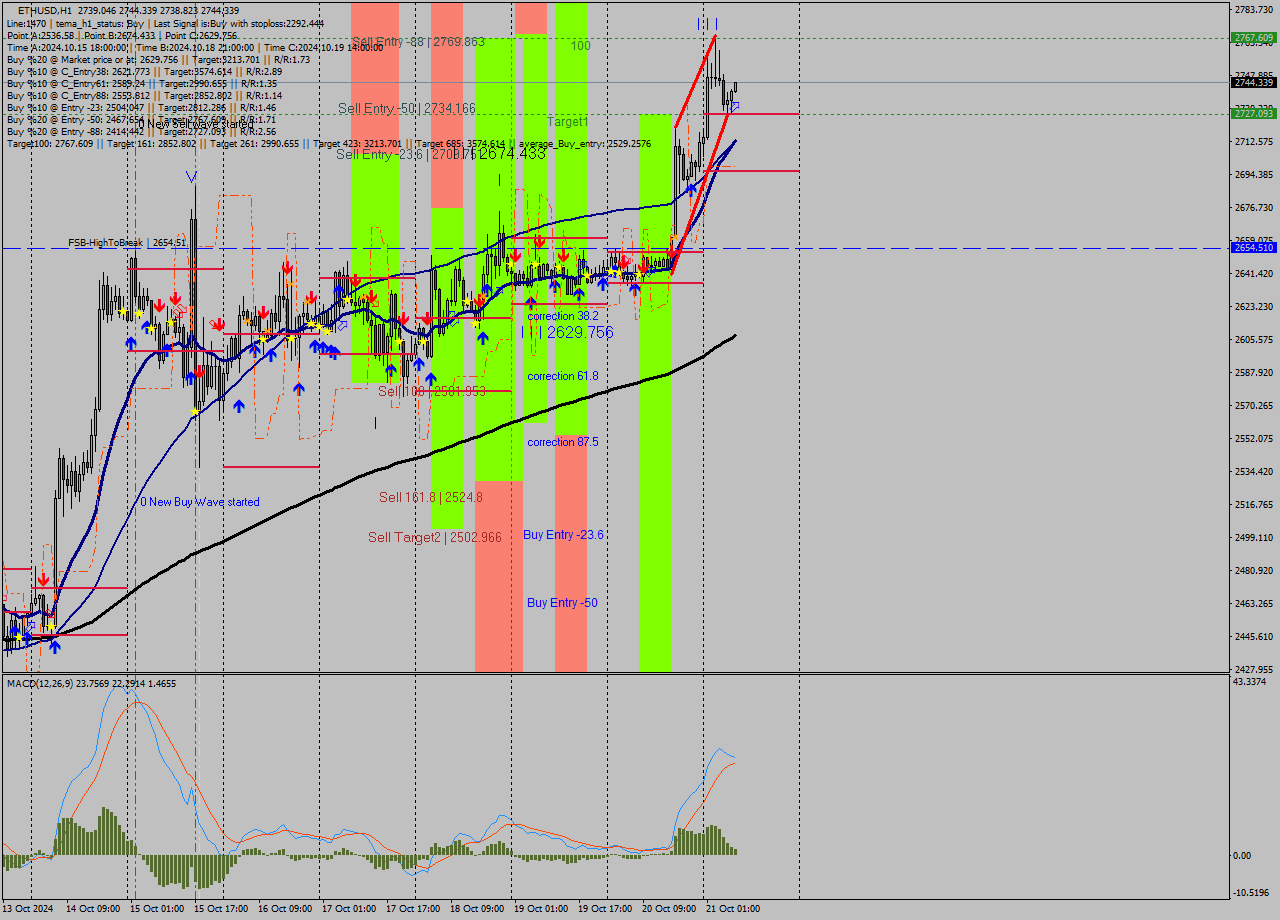This screenshot has height=920, width=1280.
Task: Click the 'correction 87.5' label
Action: (563, 442)
